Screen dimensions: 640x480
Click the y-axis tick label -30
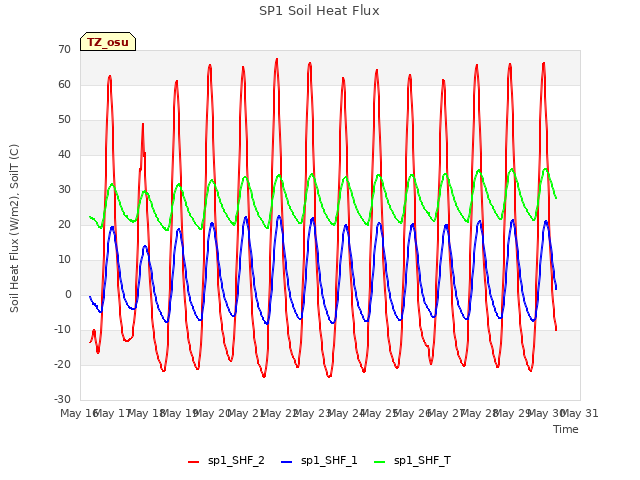point(63,399)
